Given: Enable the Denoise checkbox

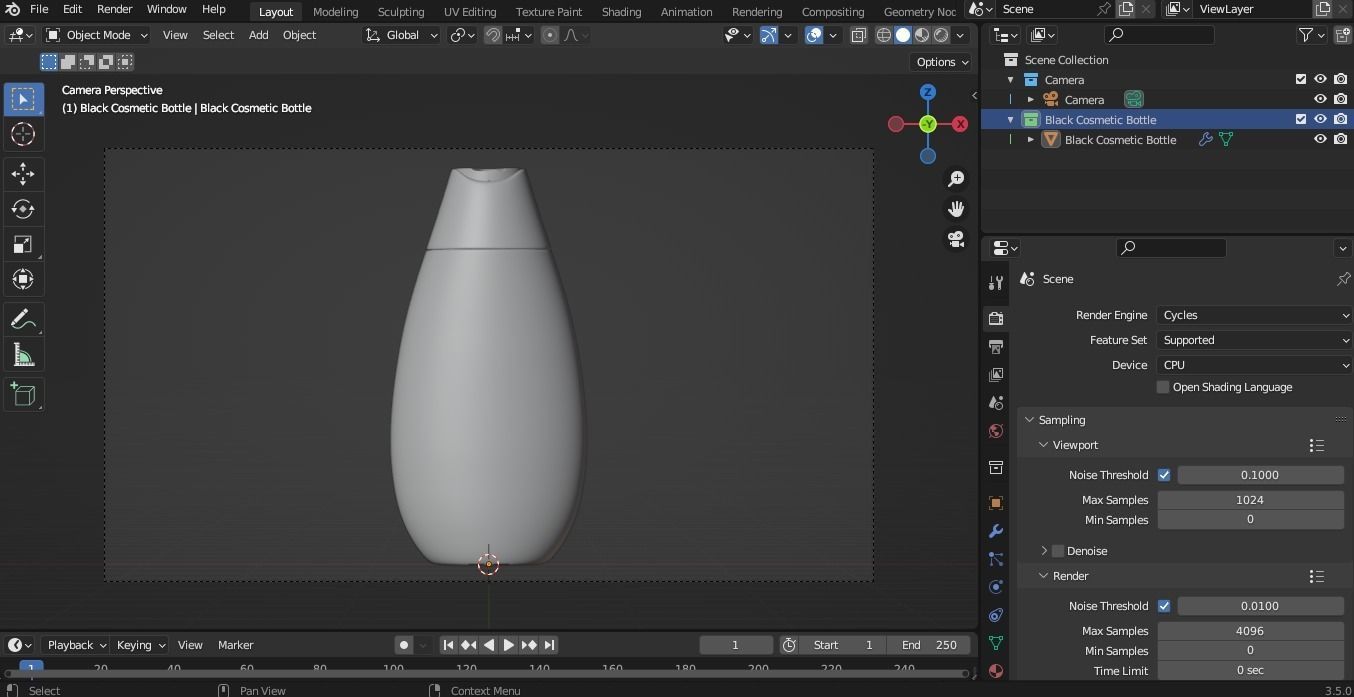Looking at the screenshot, I should pos(1058,551).
